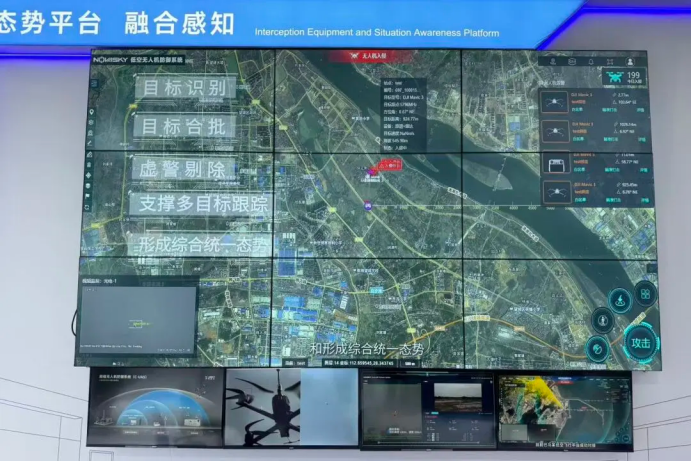Open the stacked device icon in sidebar

pos(89,165)
